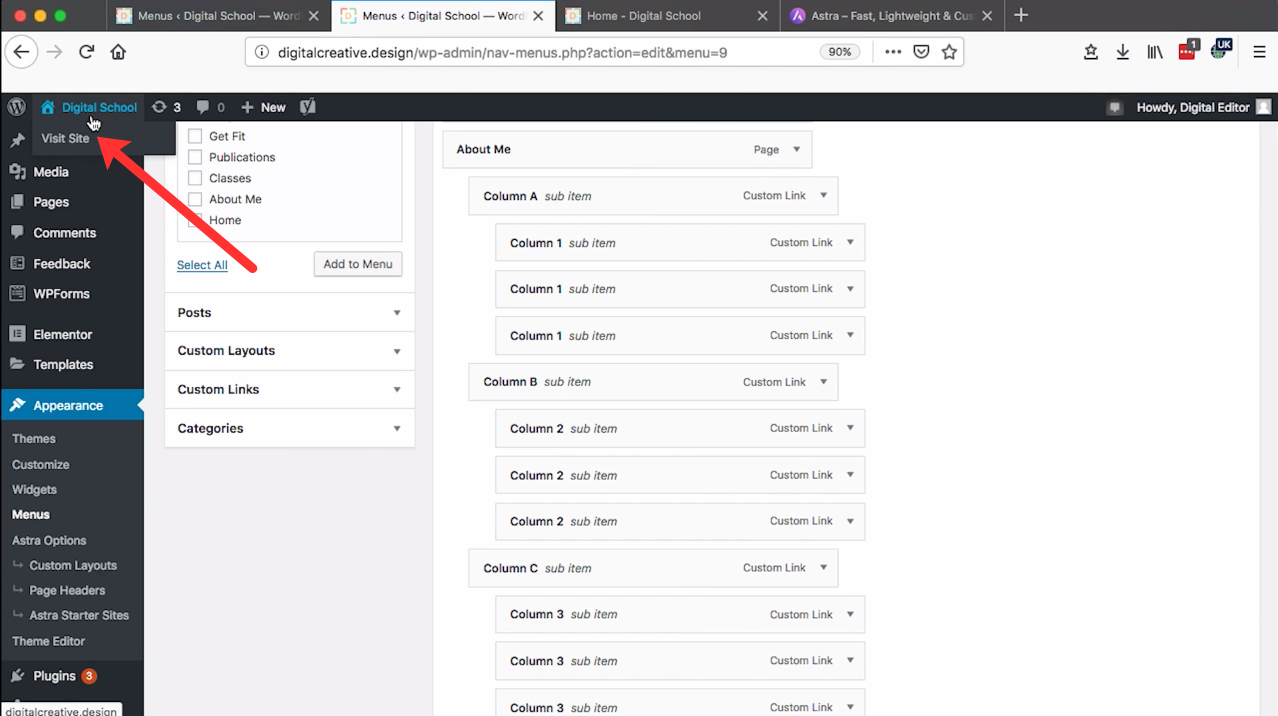The image size is (1278, 716).
Task: Check the About Me page checkbox
Action: tap(195, 199)
